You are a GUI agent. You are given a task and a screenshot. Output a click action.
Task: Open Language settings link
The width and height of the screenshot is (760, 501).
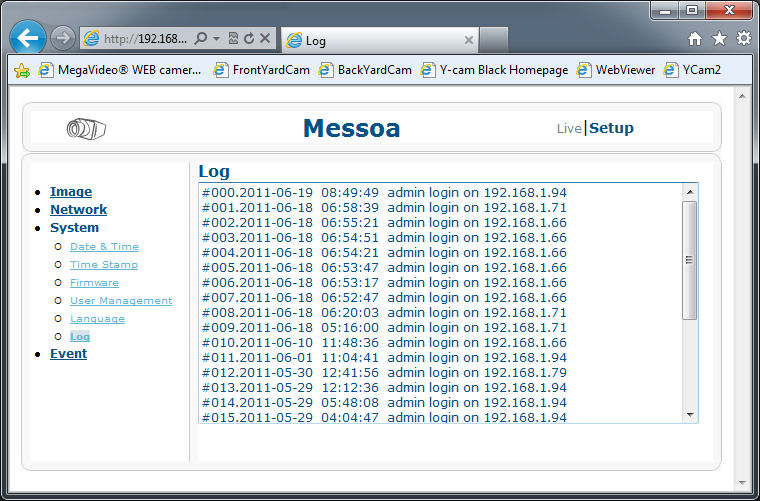tap(97, 319)
